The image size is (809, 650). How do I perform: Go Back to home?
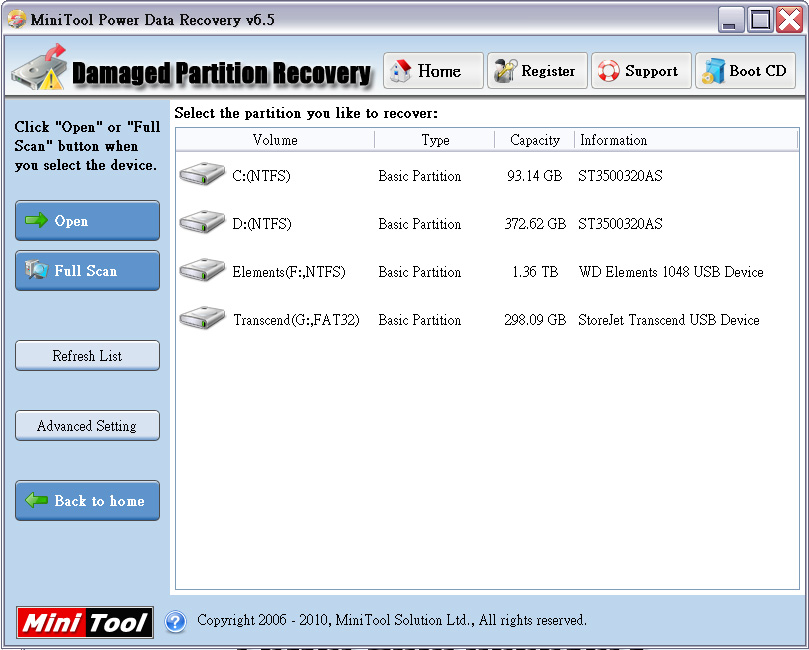87,501
